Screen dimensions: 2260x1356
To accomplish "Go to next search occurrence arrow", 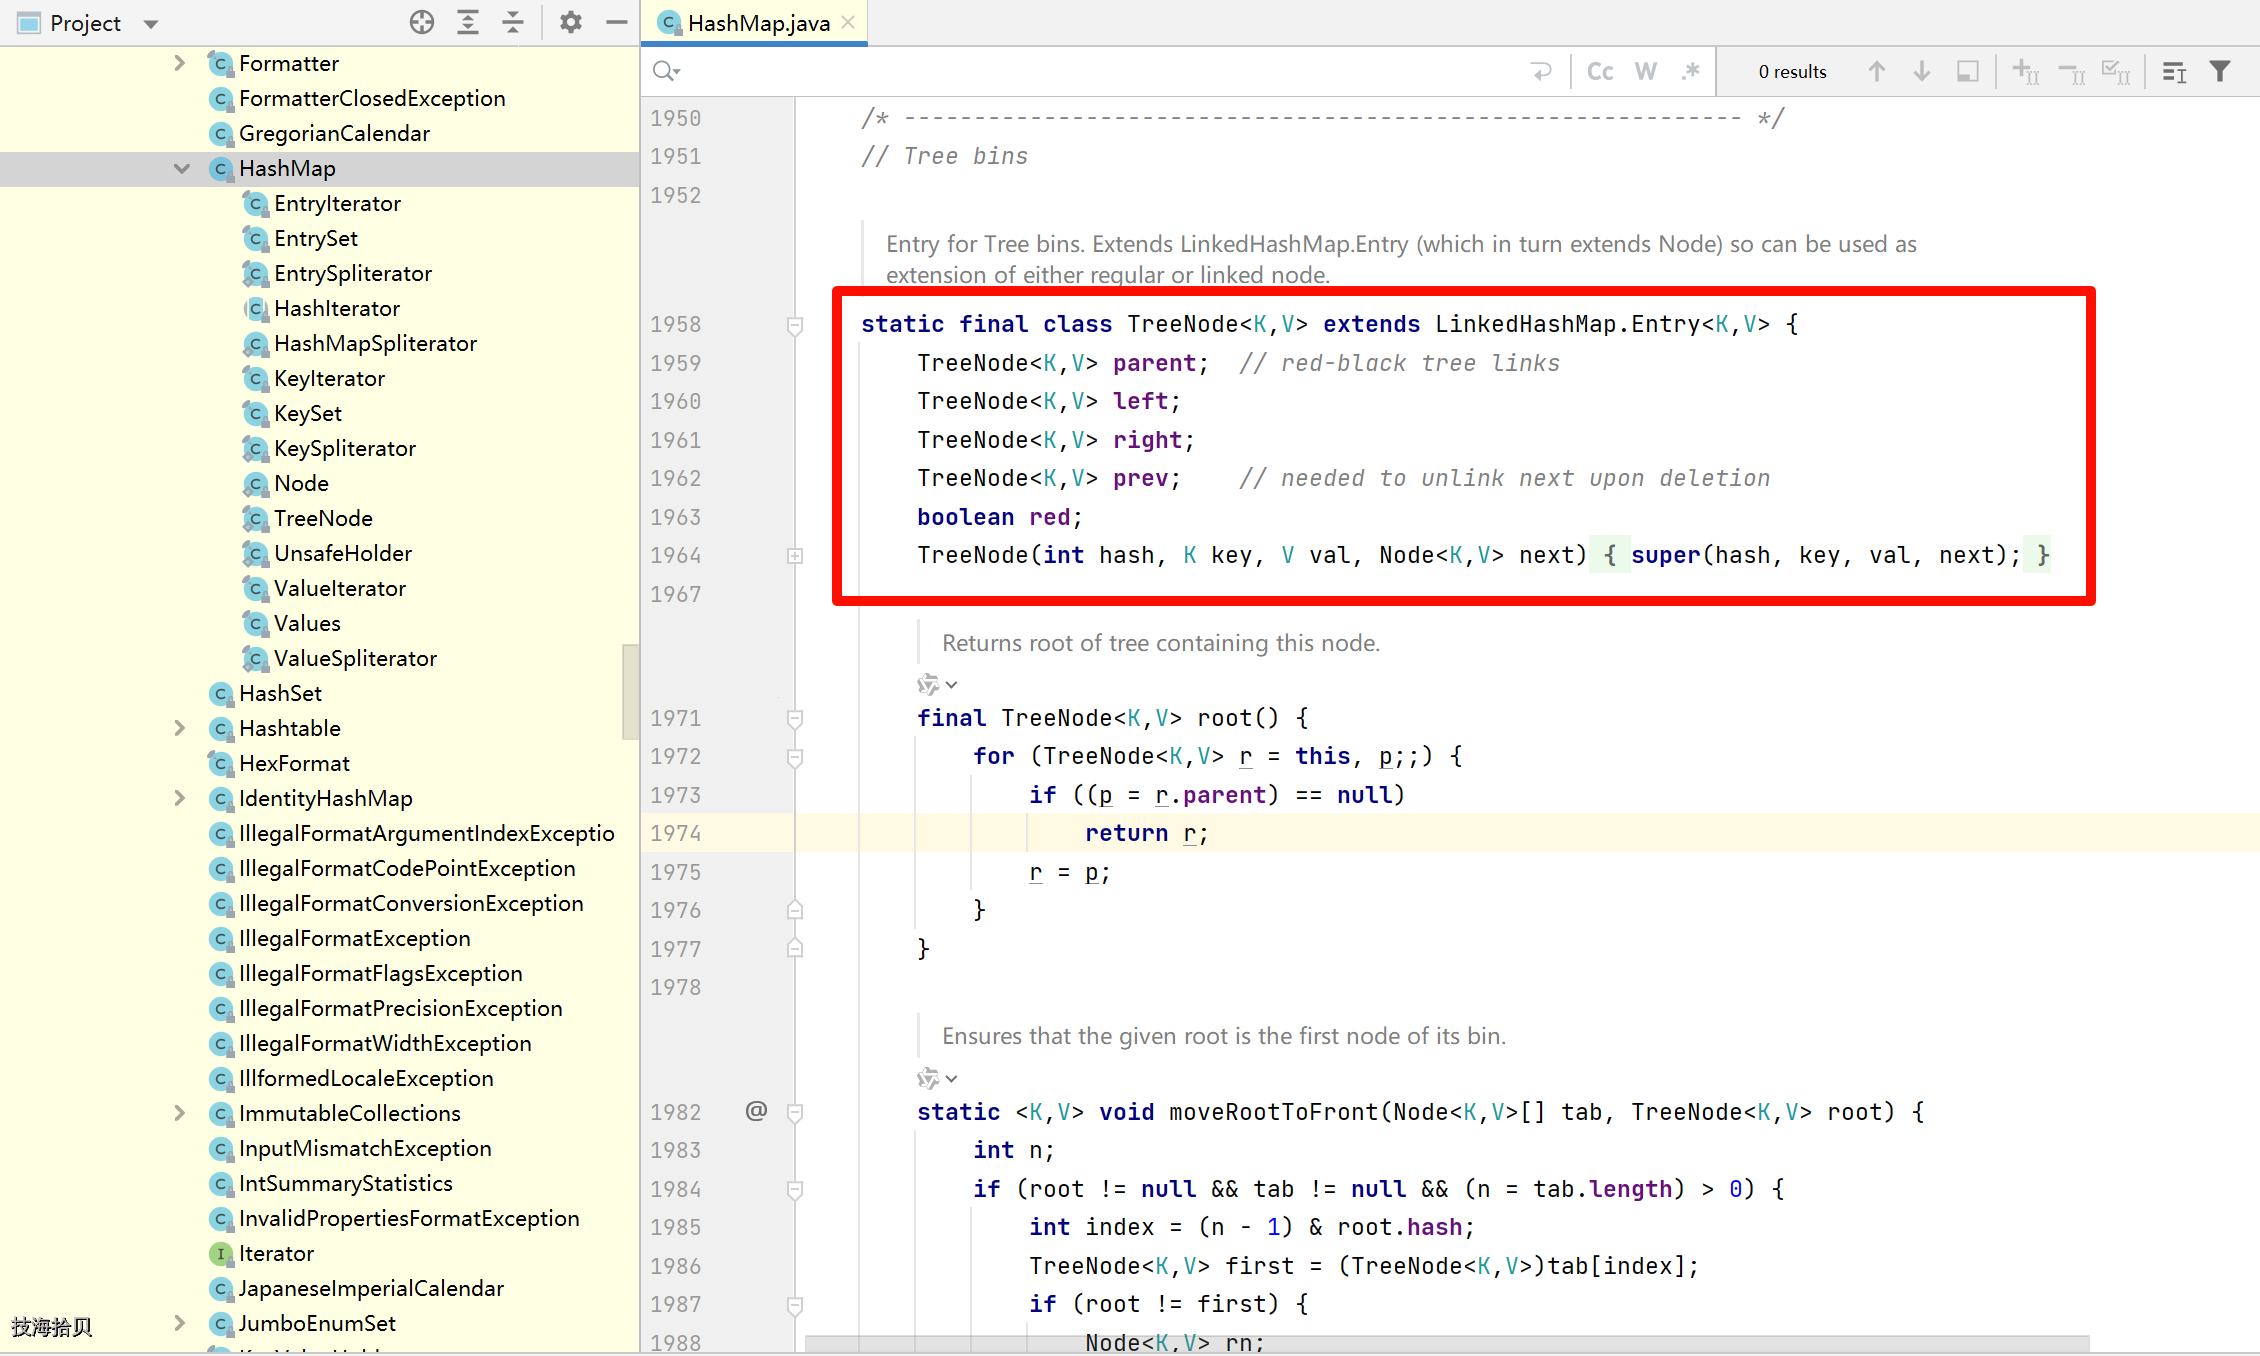I will pos(1922,71).
